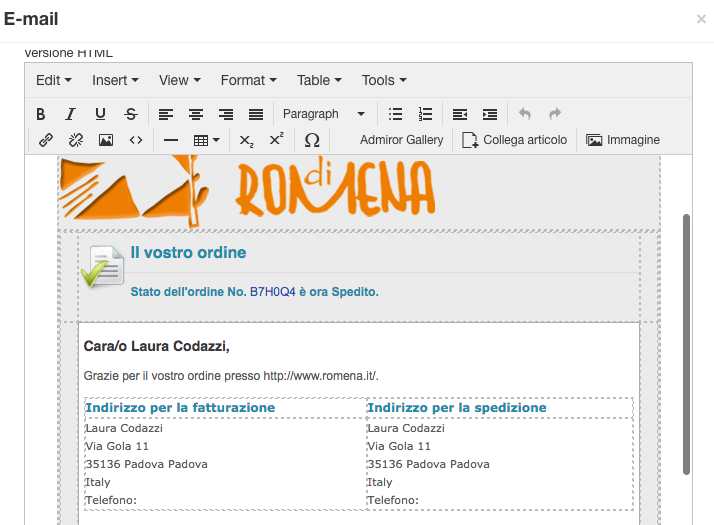Undo the last change
Viewport: 714px width, 525px height.
[525, 114]
